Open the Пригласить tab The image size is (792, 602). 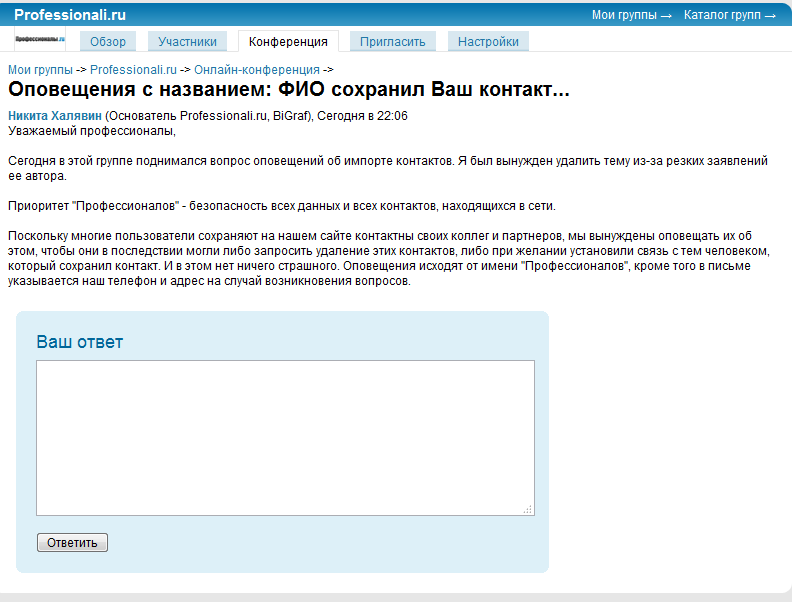pos(393,42)
